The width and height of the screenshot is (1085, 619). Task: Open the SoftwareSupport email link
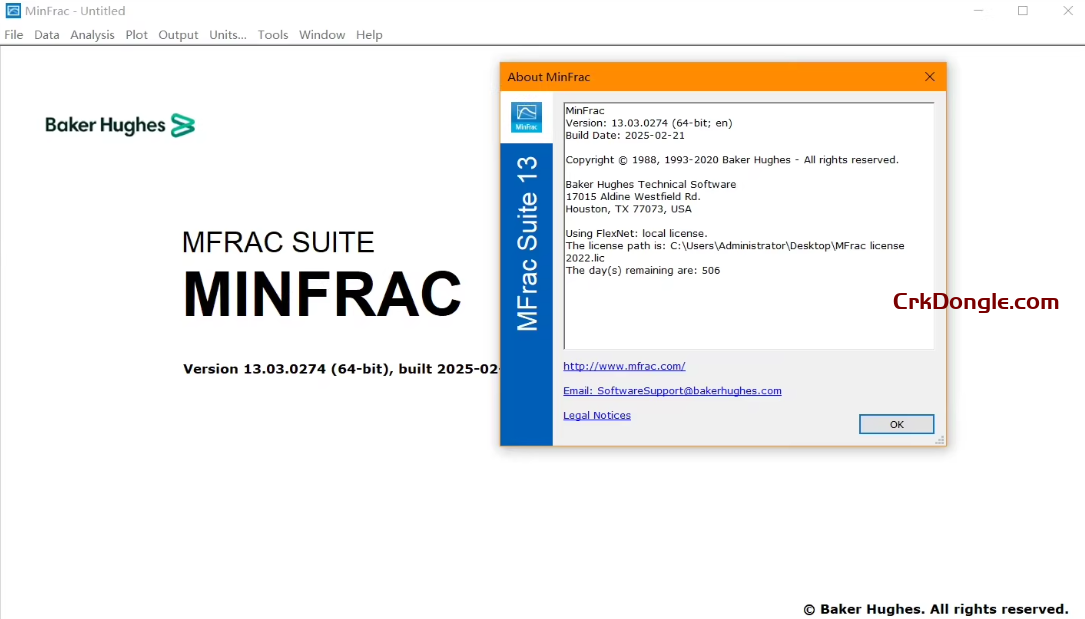[x=672, y=390]
